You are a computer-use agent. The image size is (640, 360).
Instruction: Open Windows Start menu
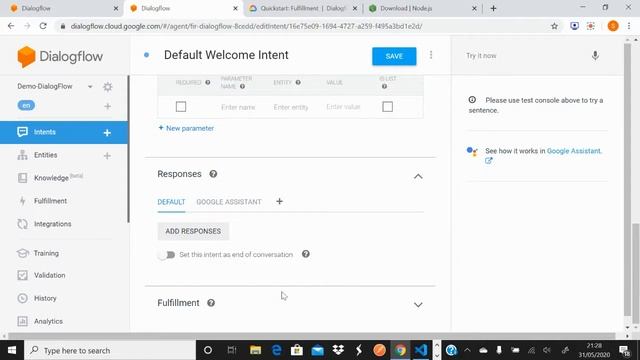[x=12, y=350]
